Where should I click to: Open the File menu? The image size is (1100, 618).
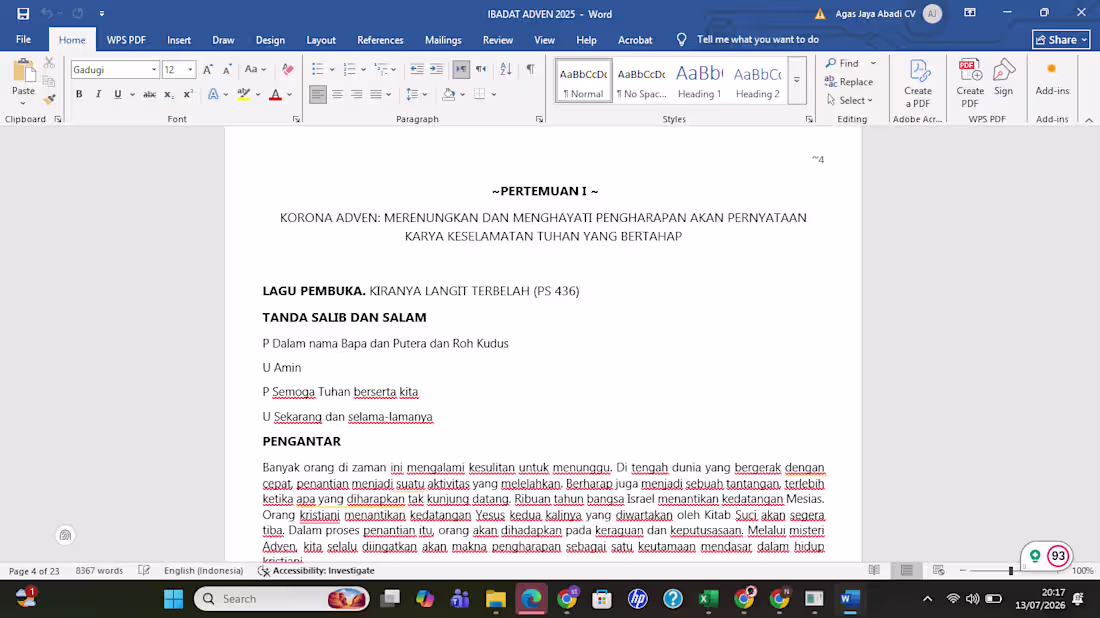pos(23,40)
